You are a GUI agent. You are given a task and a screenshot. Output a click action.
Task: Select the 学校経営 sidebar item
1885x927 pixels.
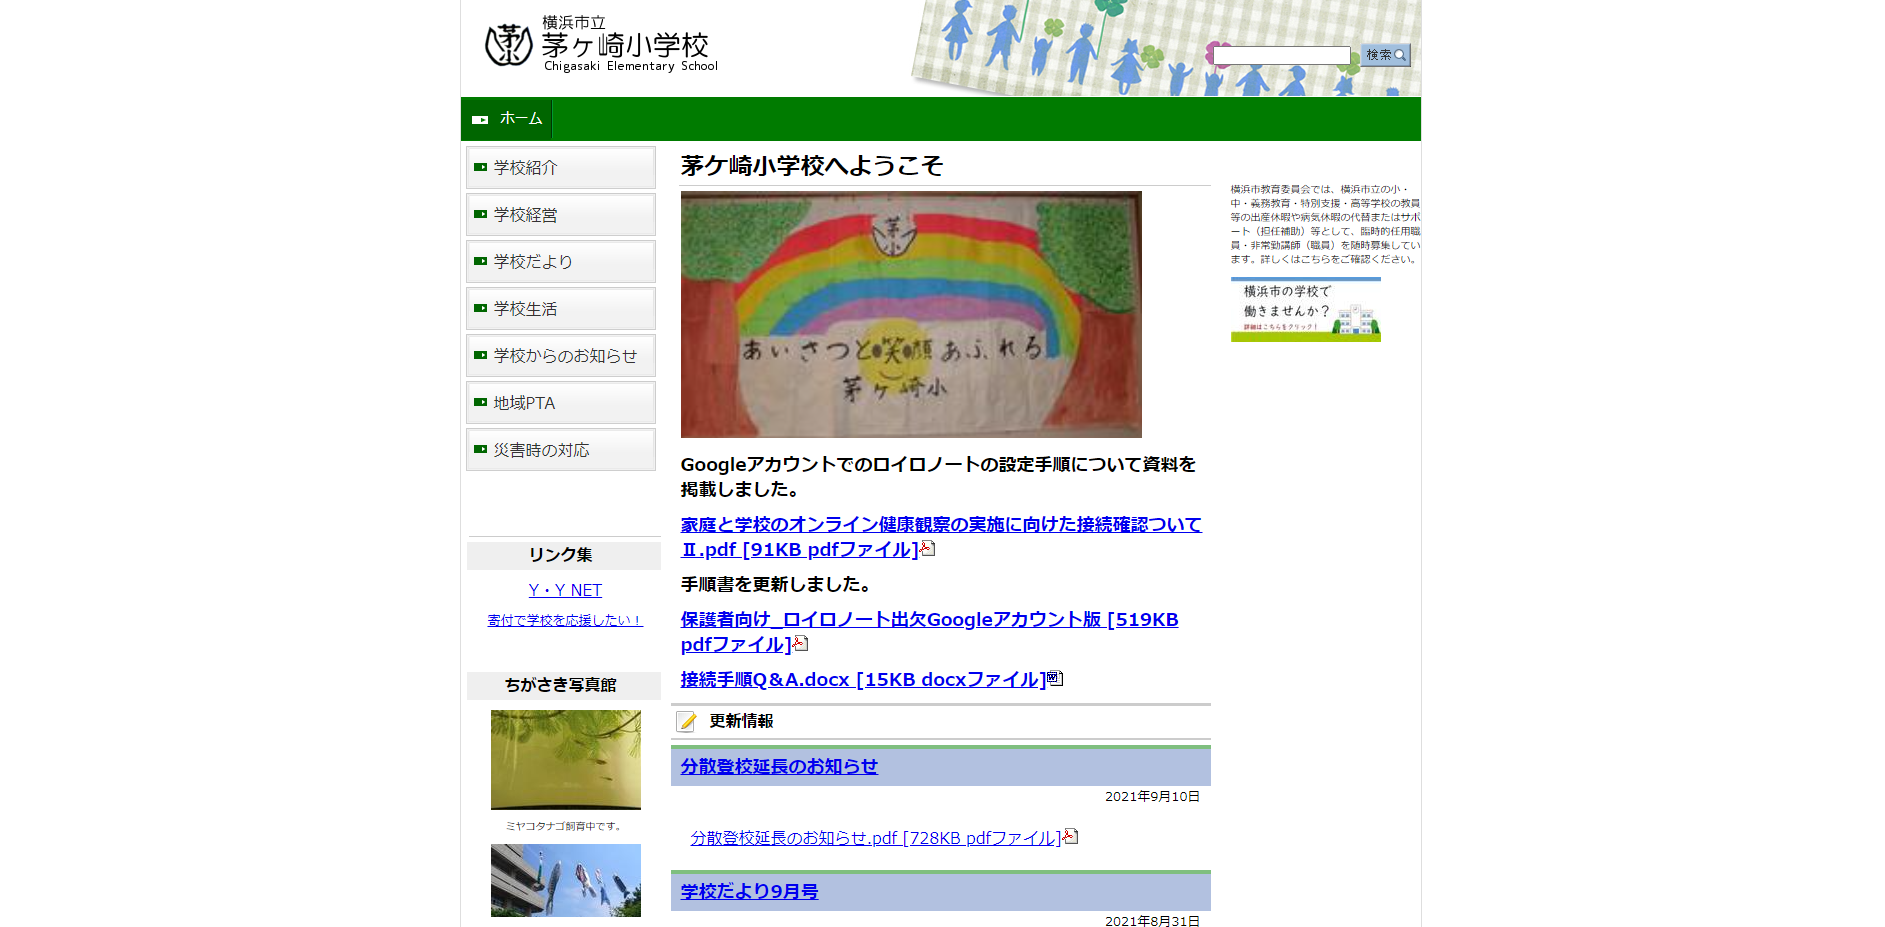click(x=560, y=215)
